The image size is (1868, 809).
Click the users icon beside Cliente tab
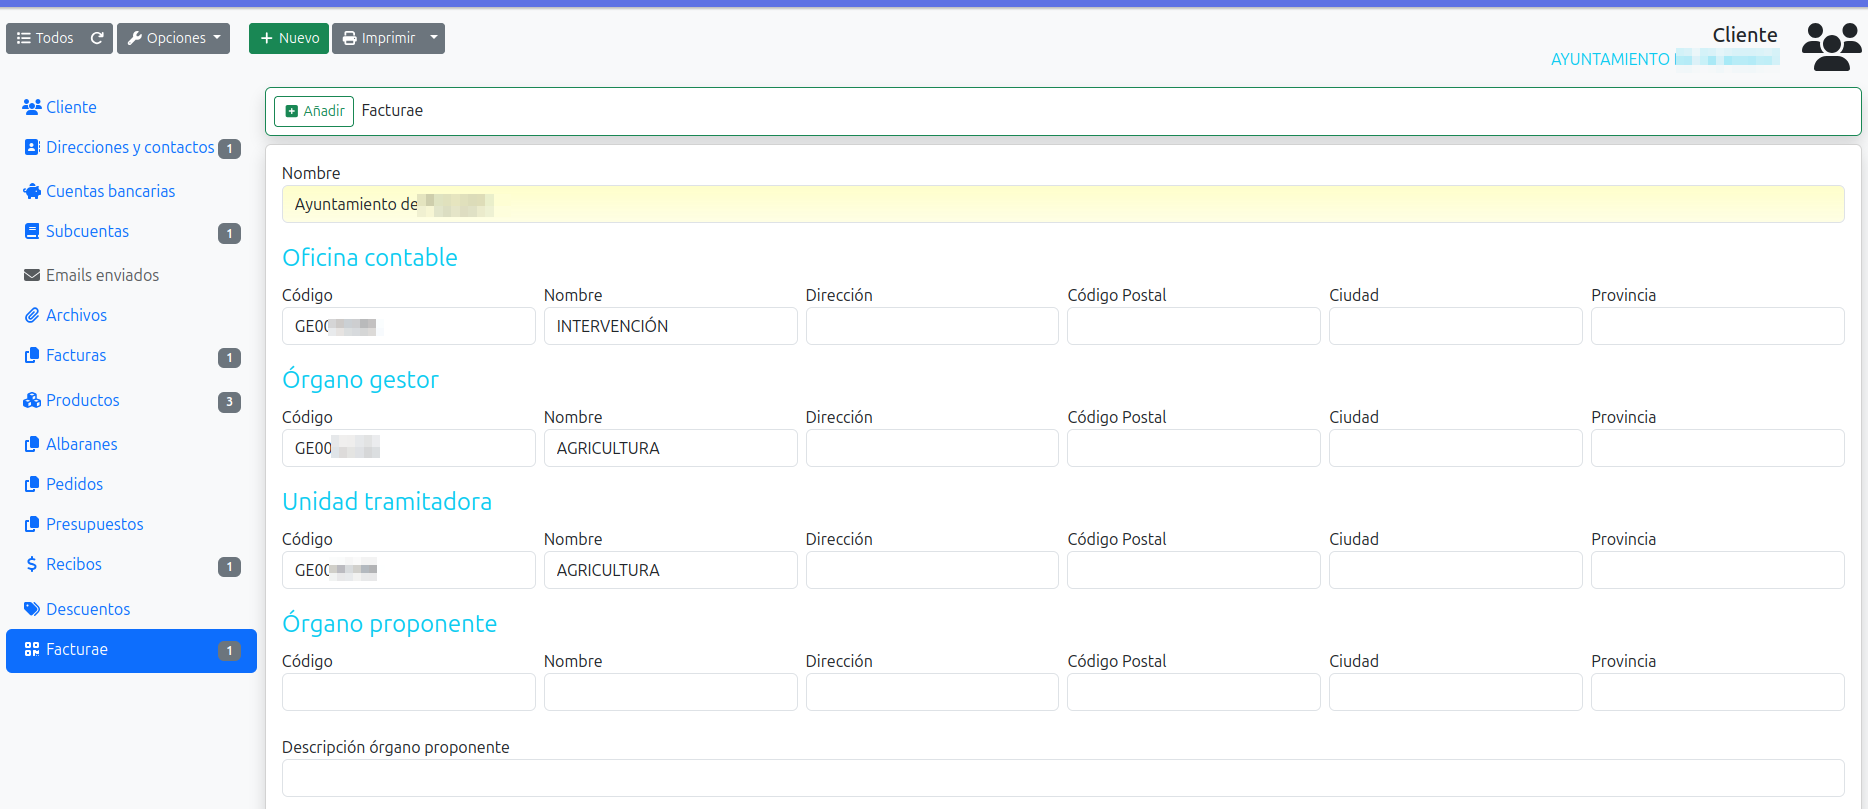(32, 107)
